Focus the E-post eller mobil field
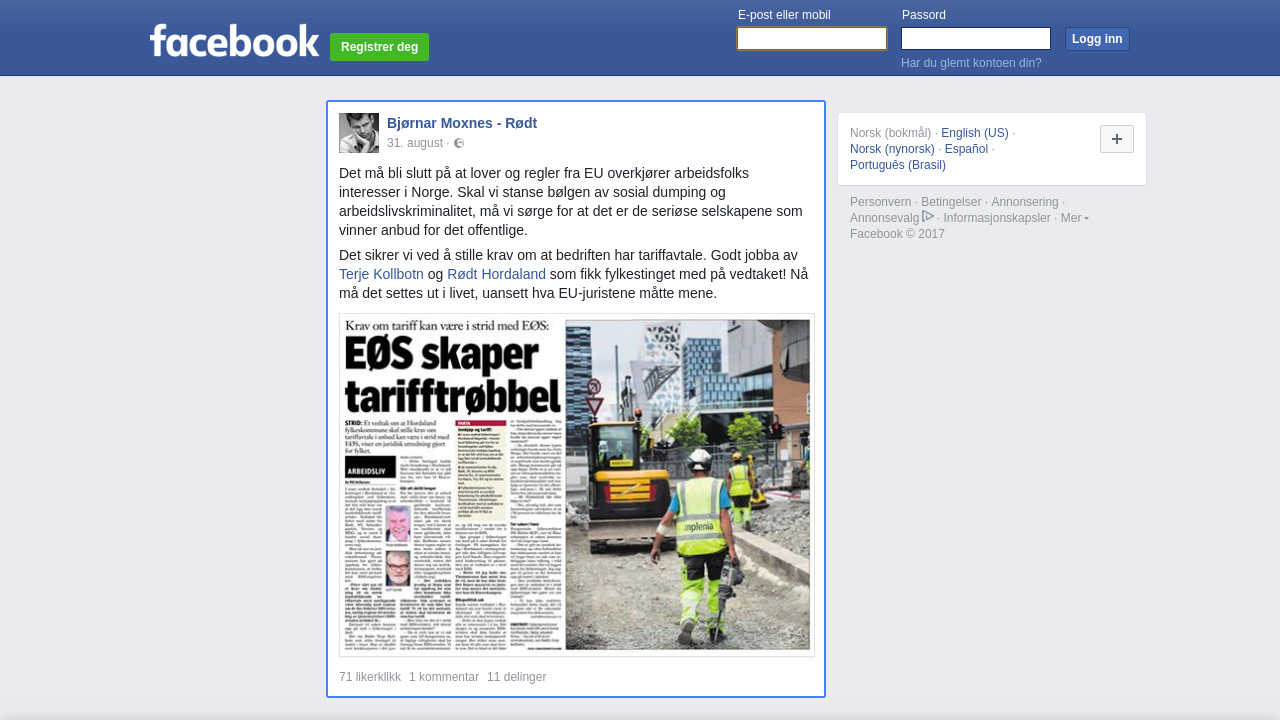The width and height of the screenshot is (1280, 720). pos(812,39)
